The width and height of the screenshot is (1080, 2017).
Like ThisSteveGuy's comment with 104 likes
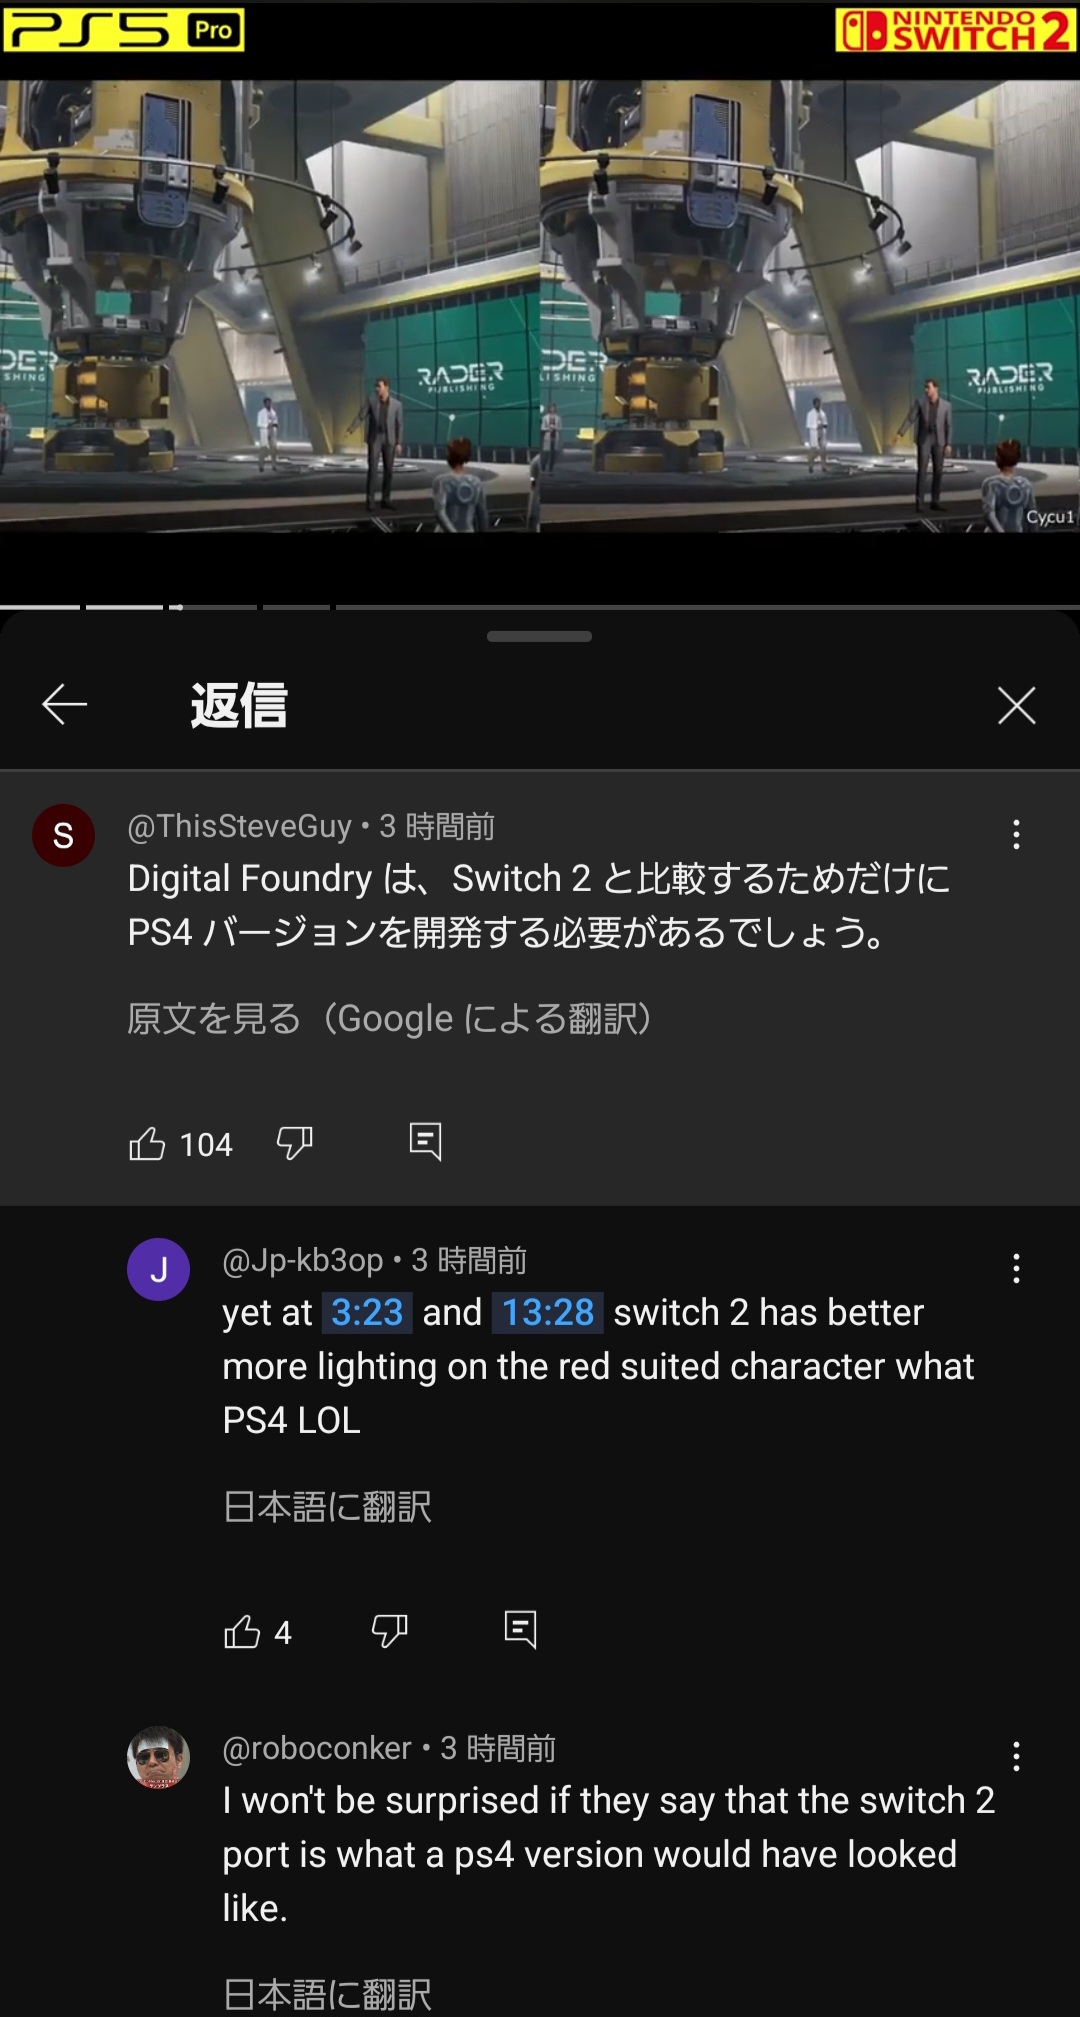(147, 1143)
